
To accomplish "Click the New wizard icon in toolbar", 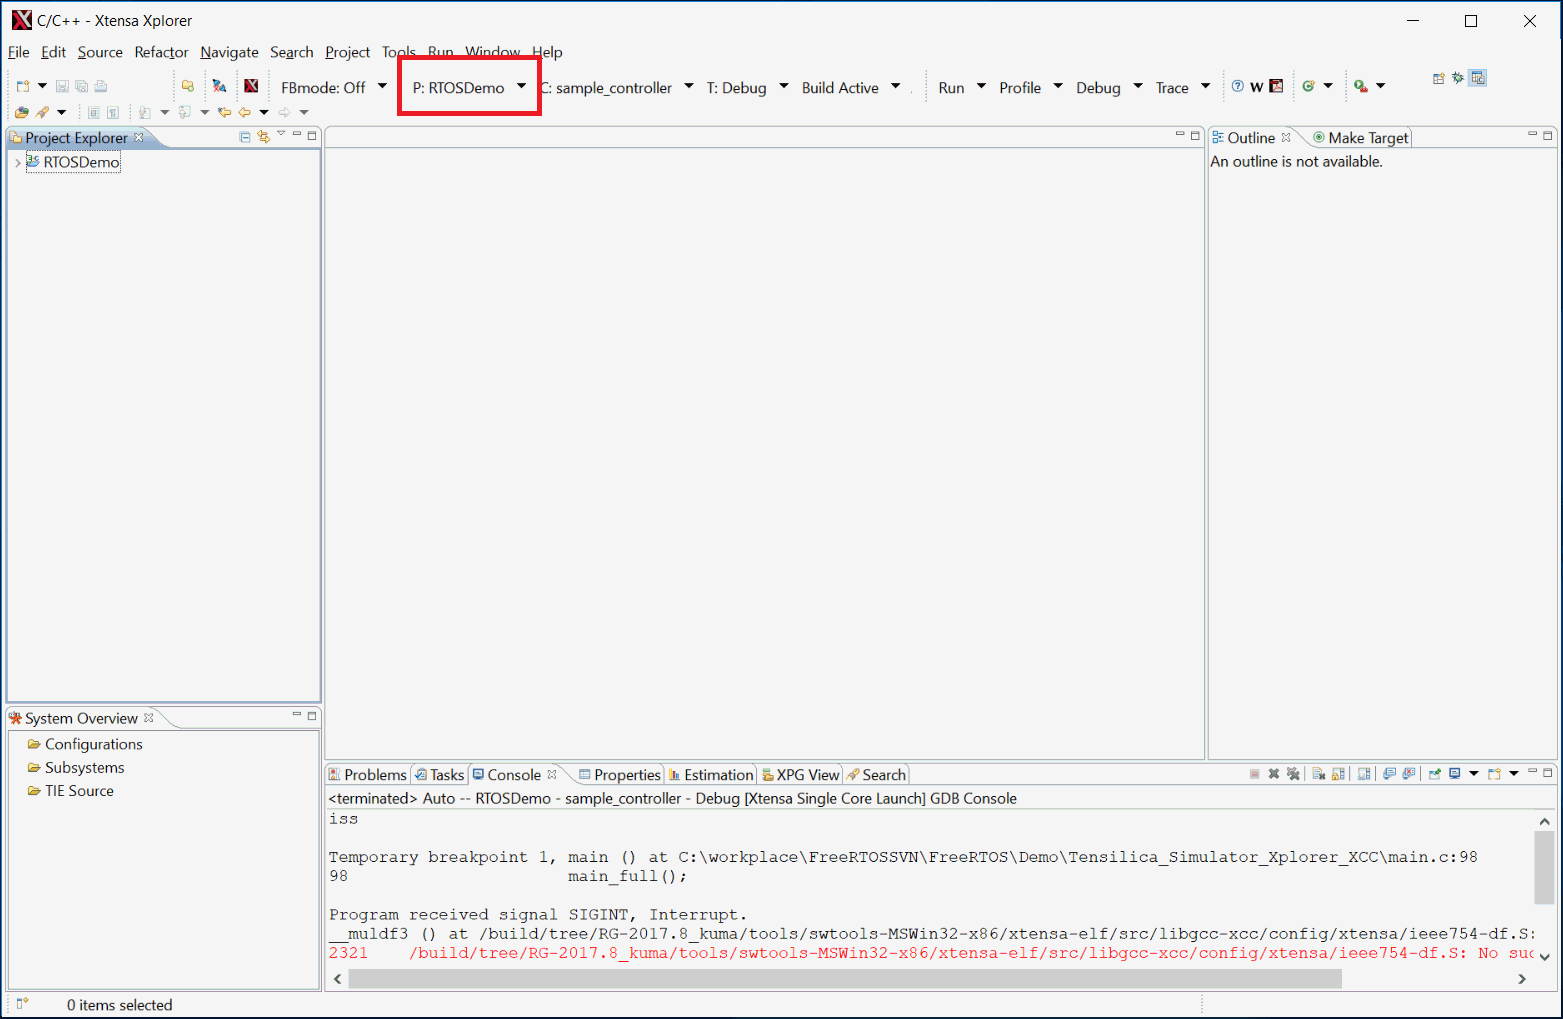I will click(x=23, y=86).
